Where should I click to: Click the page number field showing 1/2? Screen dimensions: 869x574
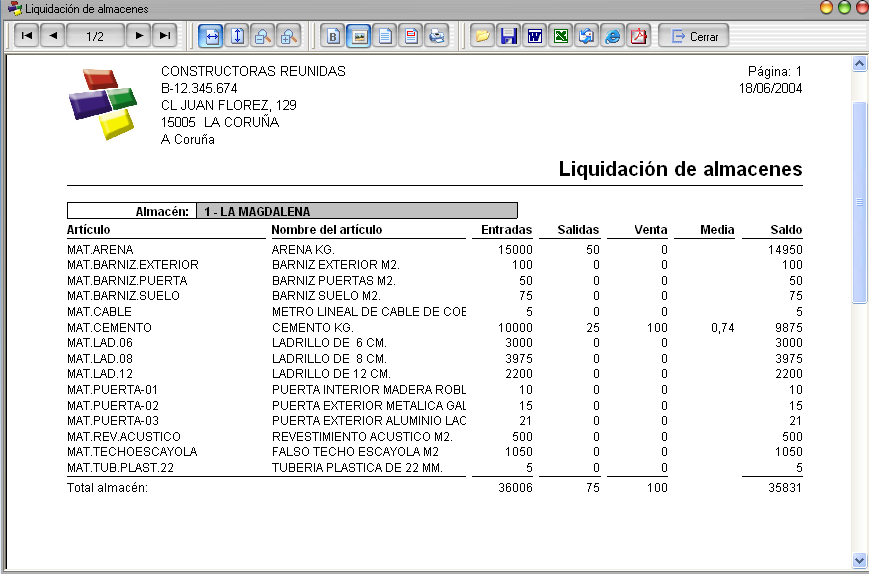click(x=95, y=36)
